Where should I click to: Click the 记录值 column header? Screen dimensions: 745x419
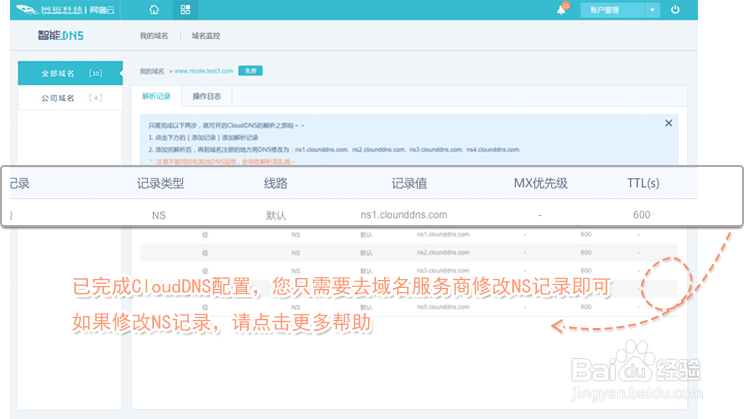tap(409, 183)
